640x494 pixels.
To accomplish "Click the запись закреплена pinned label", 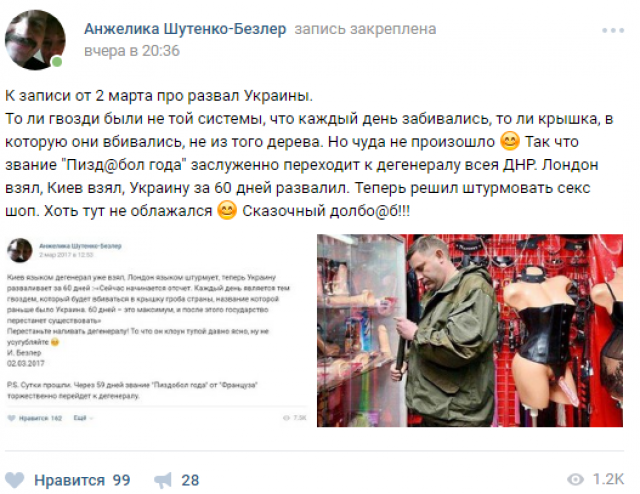I will (365, 29).
